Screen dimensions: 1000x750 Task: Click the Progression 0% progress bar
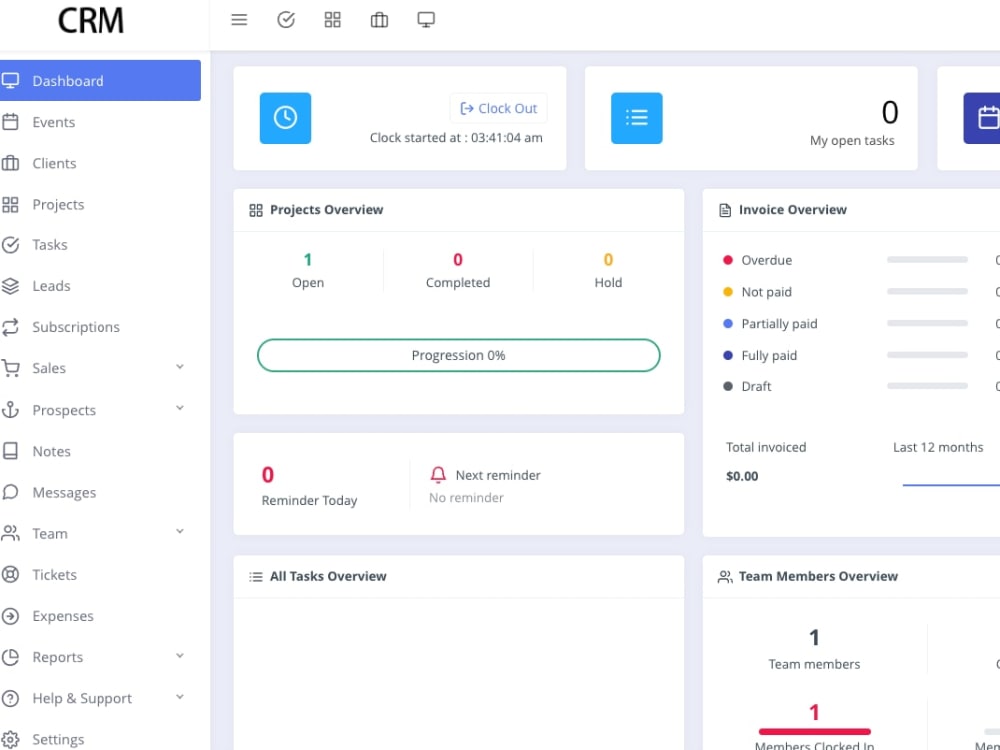[458, 355]
